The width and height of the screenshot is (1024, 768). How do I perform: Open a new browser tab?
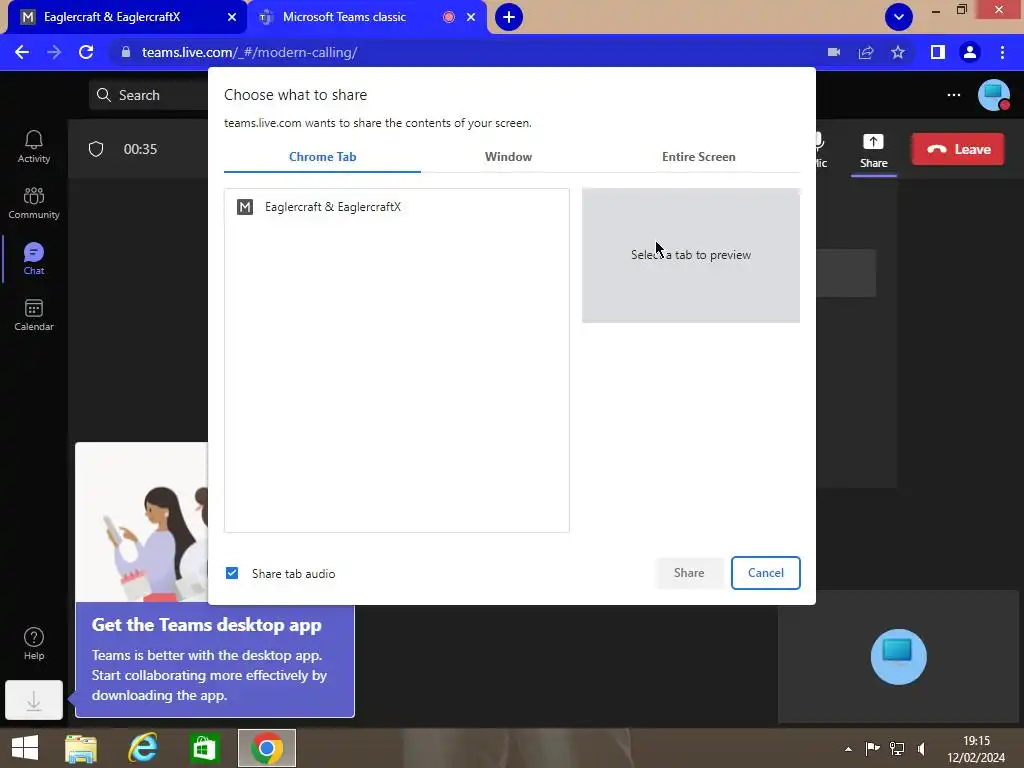(x=509, y=17)
